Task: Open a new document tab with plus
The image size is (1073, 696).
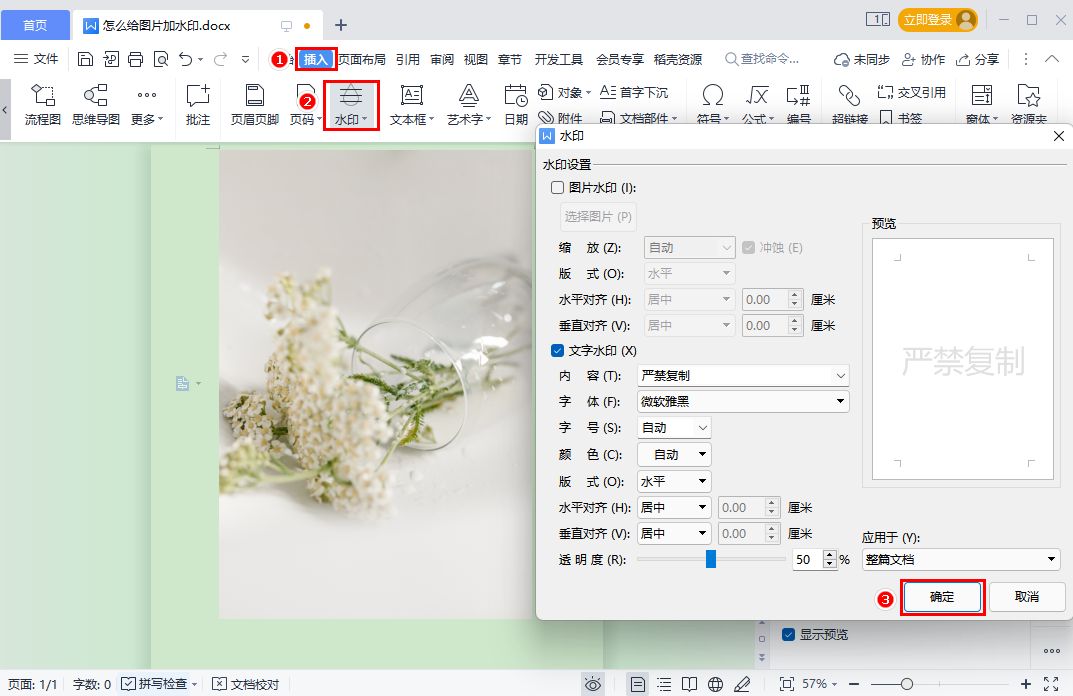Action: [x=341, y=25]
